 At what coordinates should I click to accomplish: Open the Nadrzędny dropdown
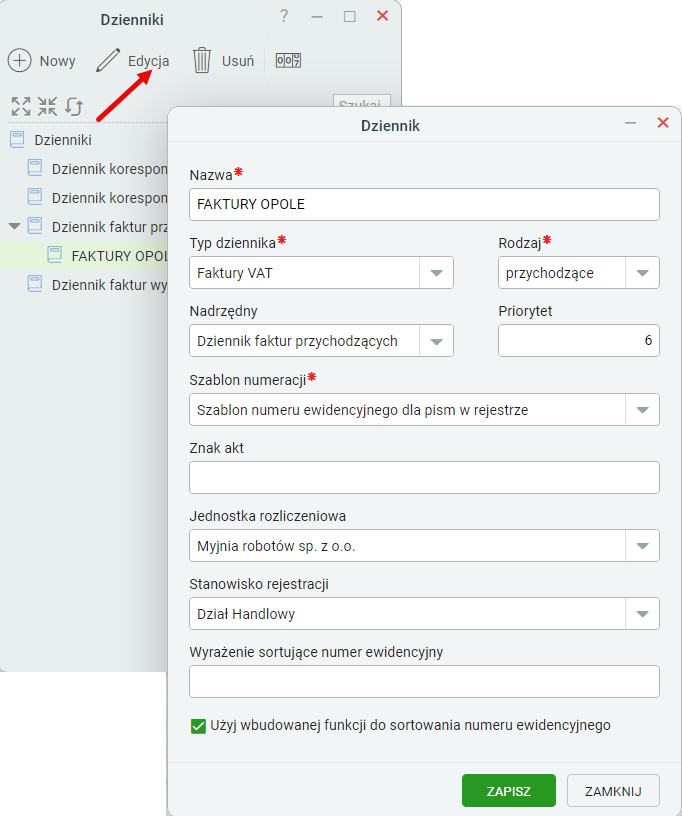click(x=436, y=341)
